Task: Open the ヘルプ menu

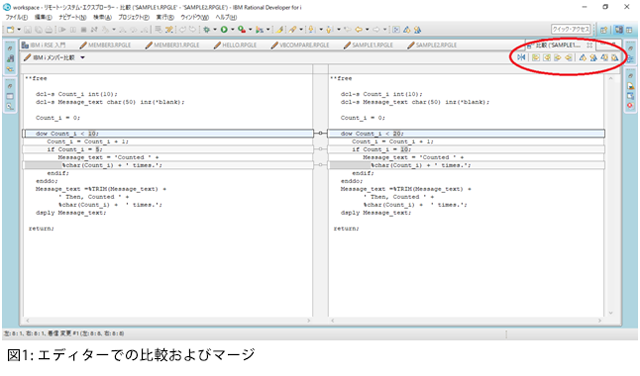Action: [x=226, y=17]
